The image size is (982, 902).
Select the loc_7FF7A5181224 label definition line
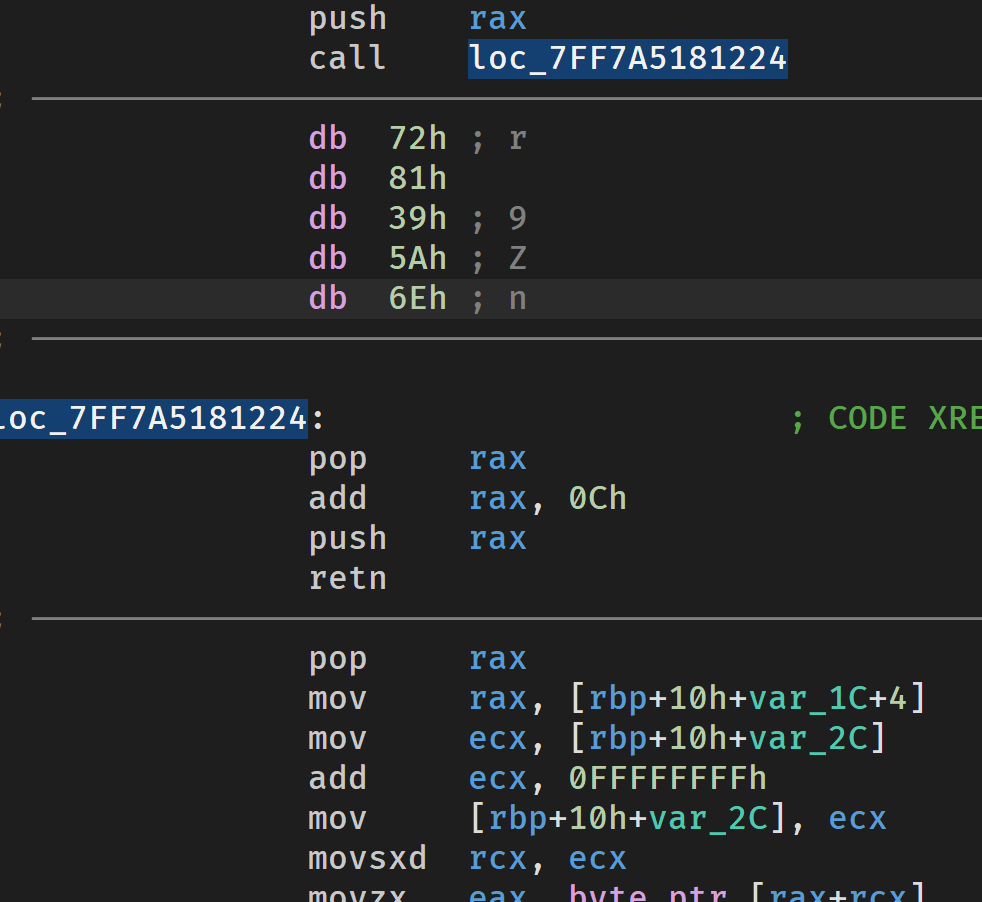pyautogui.click(x=155, y=419)
